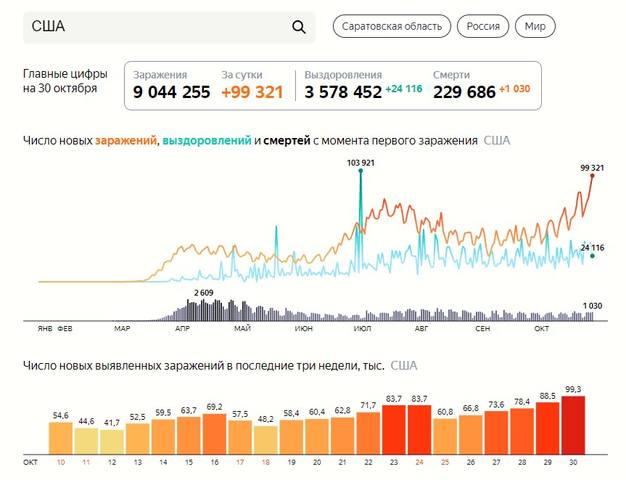Image resolution: width=626 pixels, height=480 pixels.
Task: Click the 2 609 deaths peak label
Action: [x=204, y=292]
